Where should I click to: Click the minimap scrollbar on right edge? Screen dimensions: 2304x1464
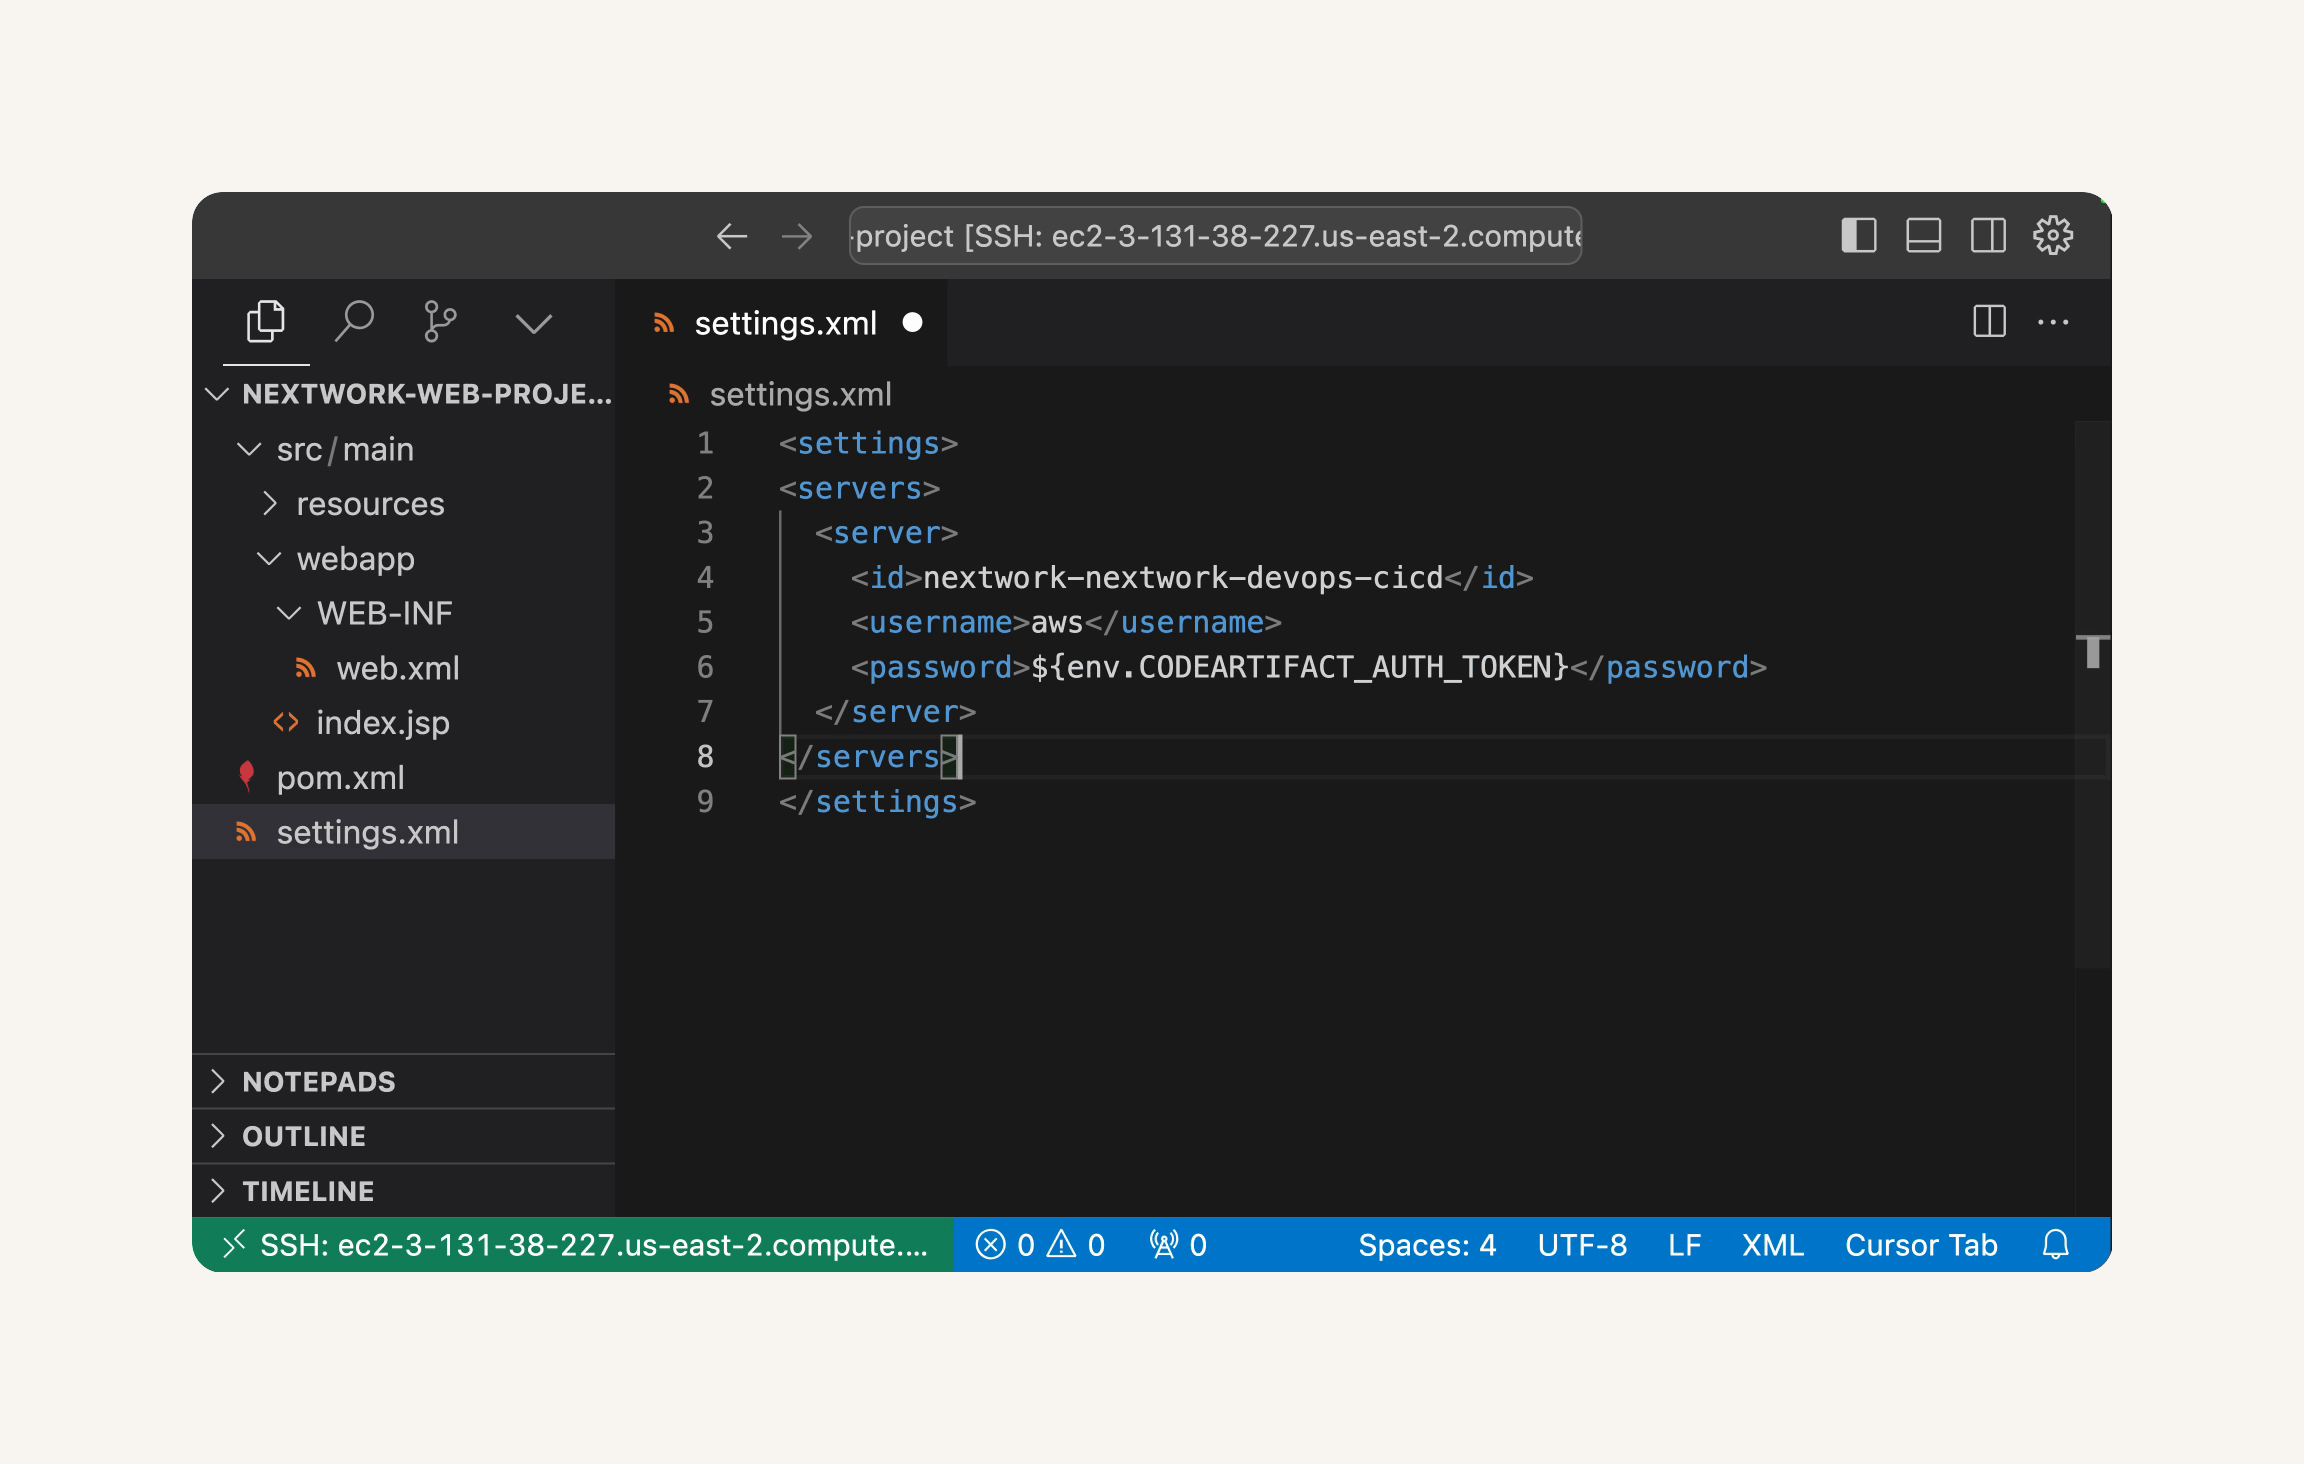(2092, 694)
